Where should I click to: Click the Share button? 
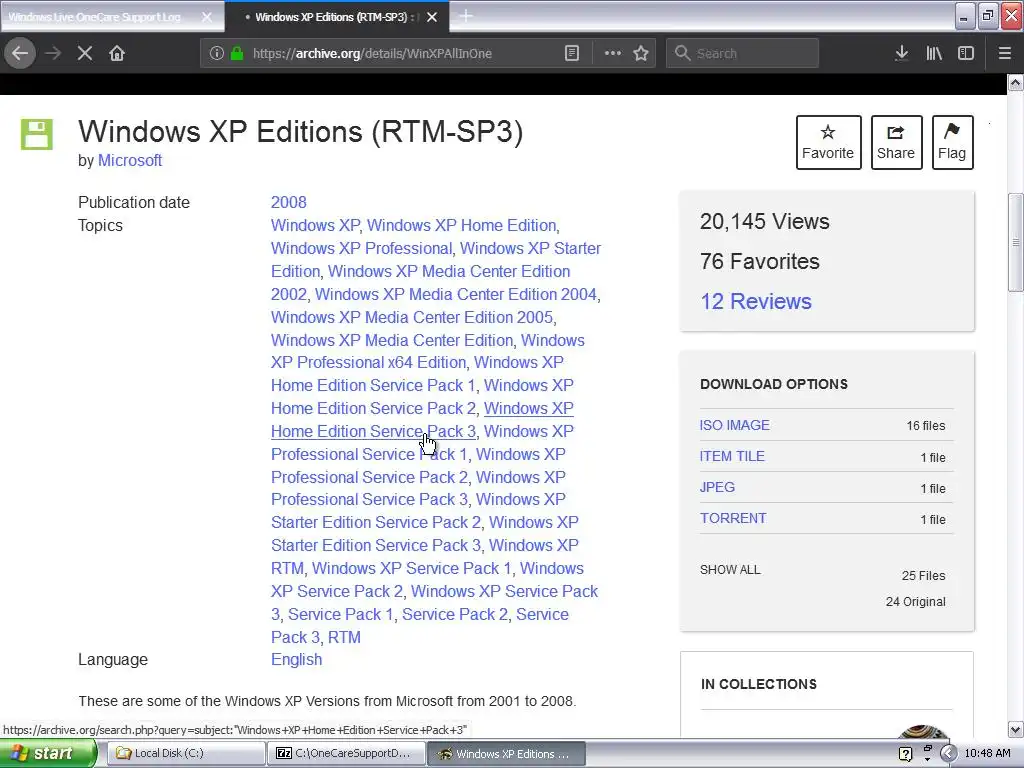coord(896,142)
